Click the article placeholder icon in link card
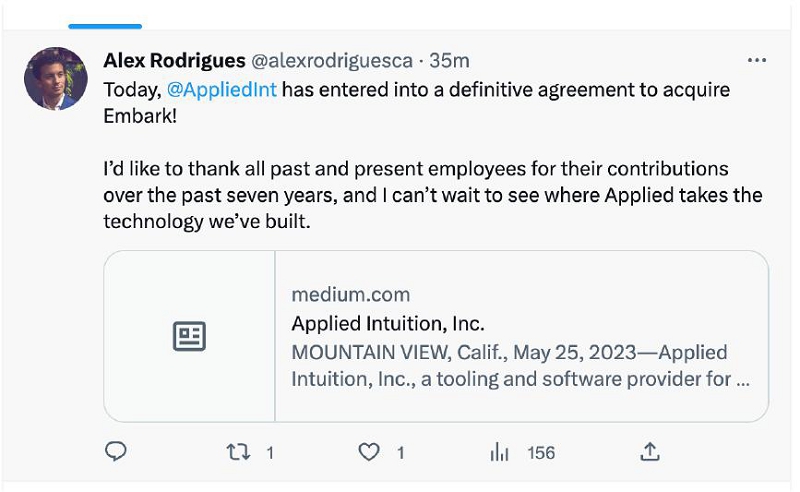This screenshot has width=800, height=492. point(189,336)
